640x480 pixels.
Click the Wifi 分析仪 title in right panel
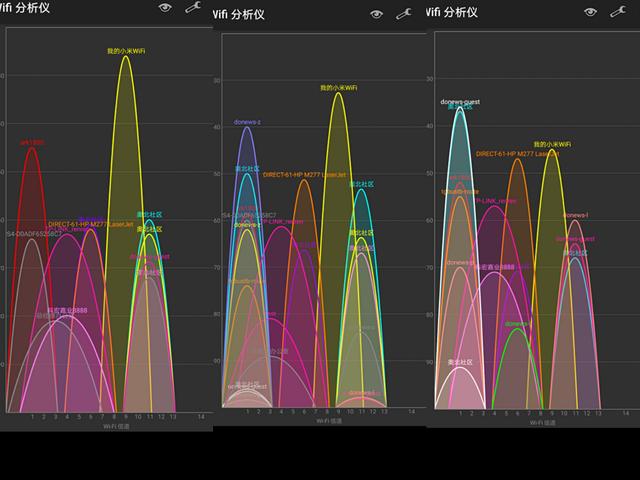click(x=451, y=12)
